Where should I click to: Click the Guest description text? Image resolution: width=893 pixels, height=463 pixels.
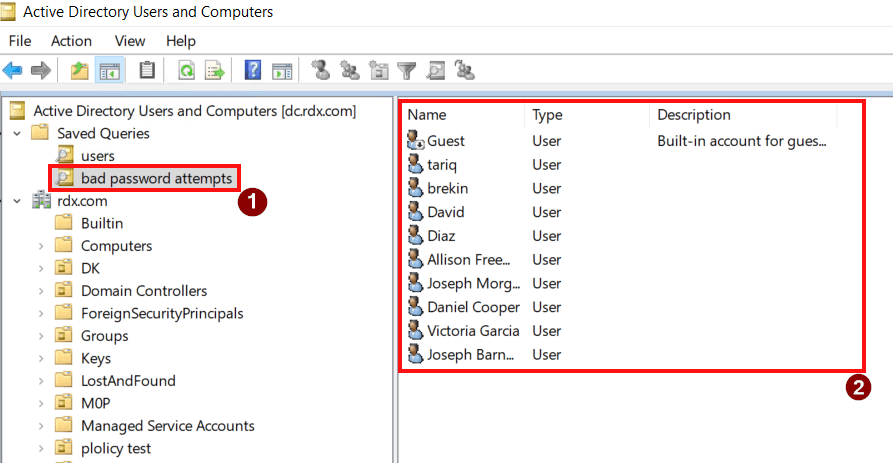coord(742,141)
